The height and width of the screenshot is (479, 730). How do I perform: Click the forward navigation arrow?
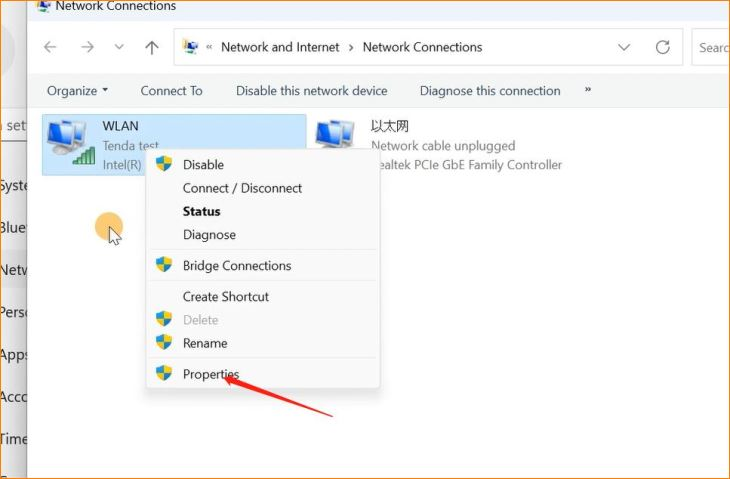86,47
